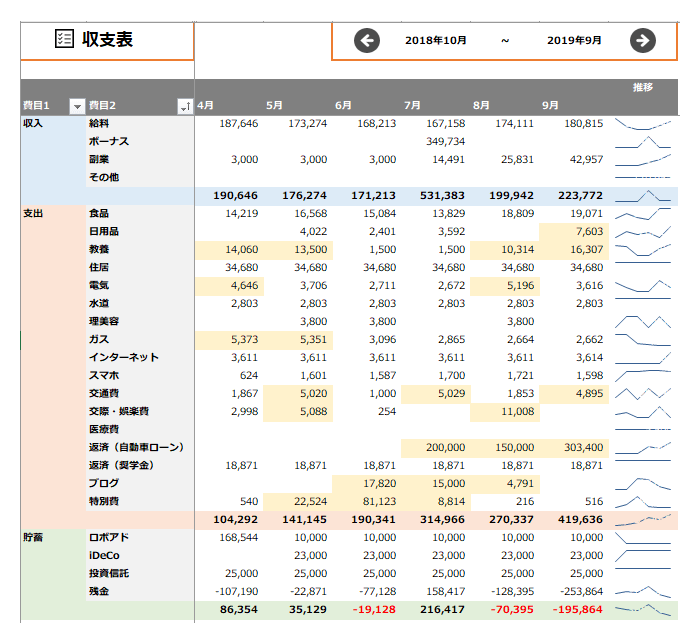
Task: Click 電気 value 5,196 in 8月
Action: (520, 285)
